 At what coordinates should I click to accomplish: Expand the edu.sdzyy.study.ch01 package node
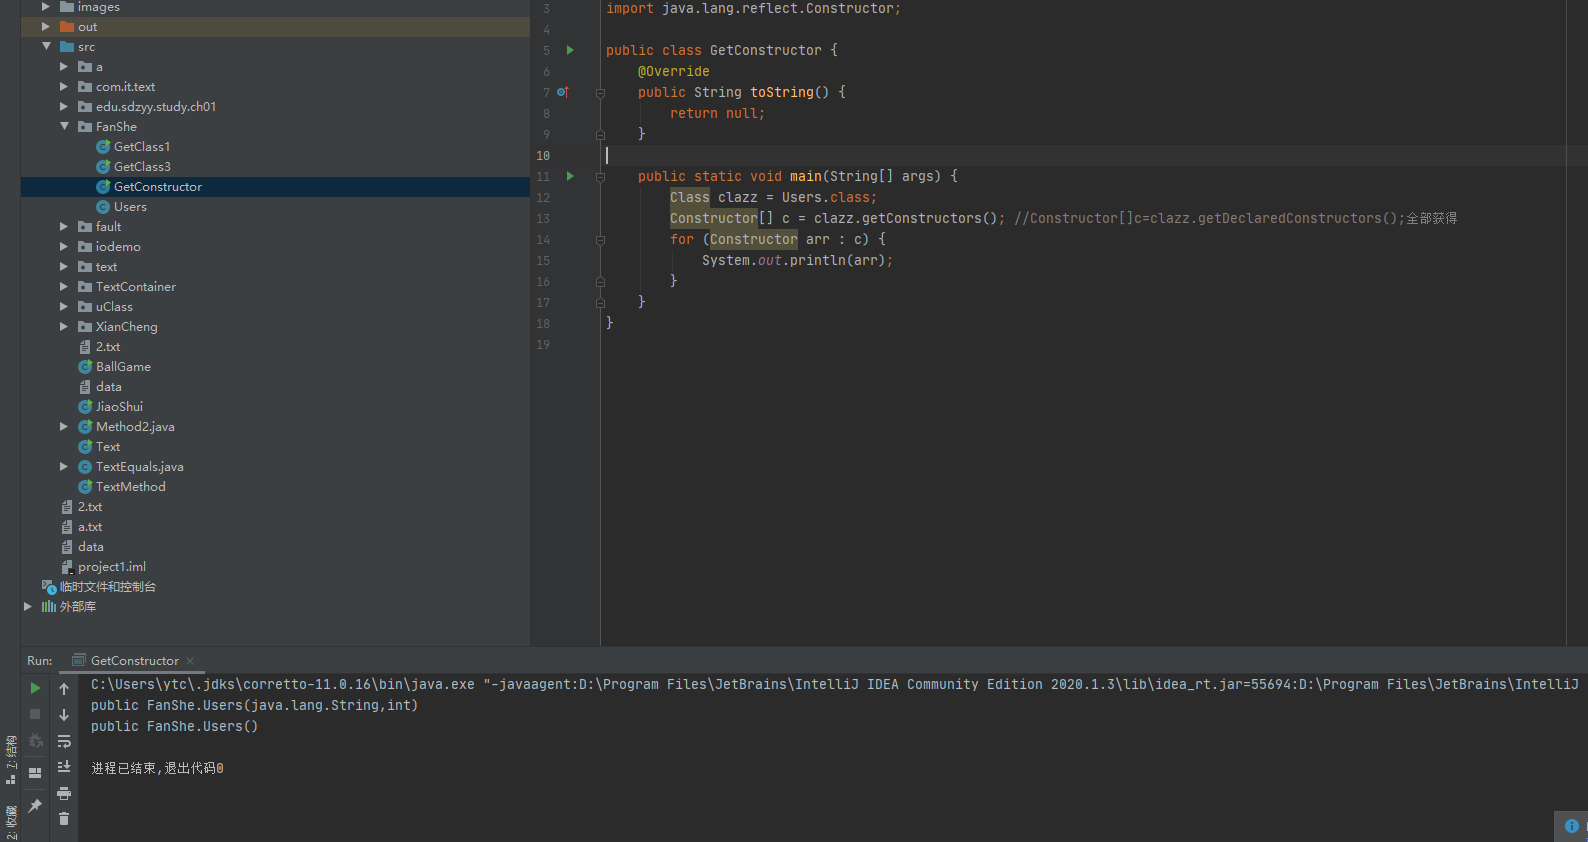click(64, 107)
